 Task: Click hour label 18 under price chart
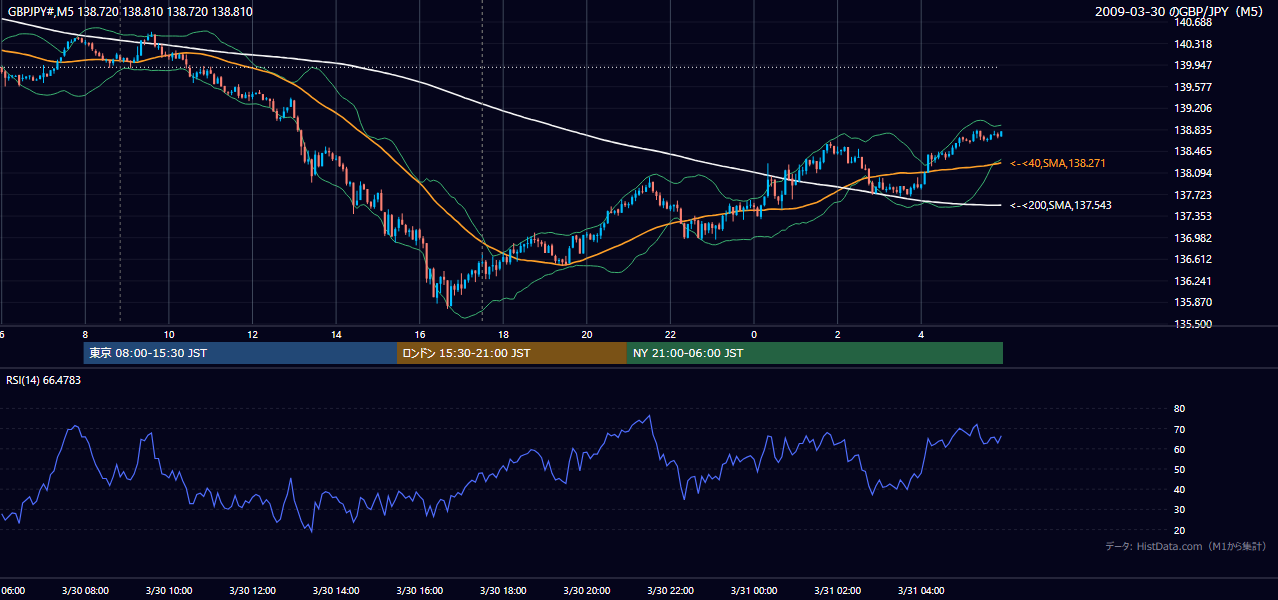tap(503, 334)
